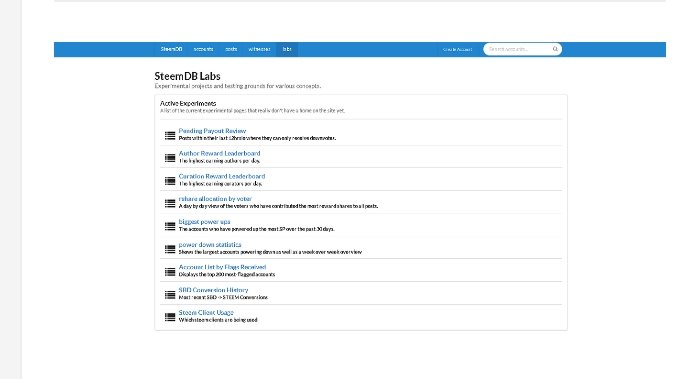
Task: Open Author Reward Leaderboard
Action: pos(219,153)
